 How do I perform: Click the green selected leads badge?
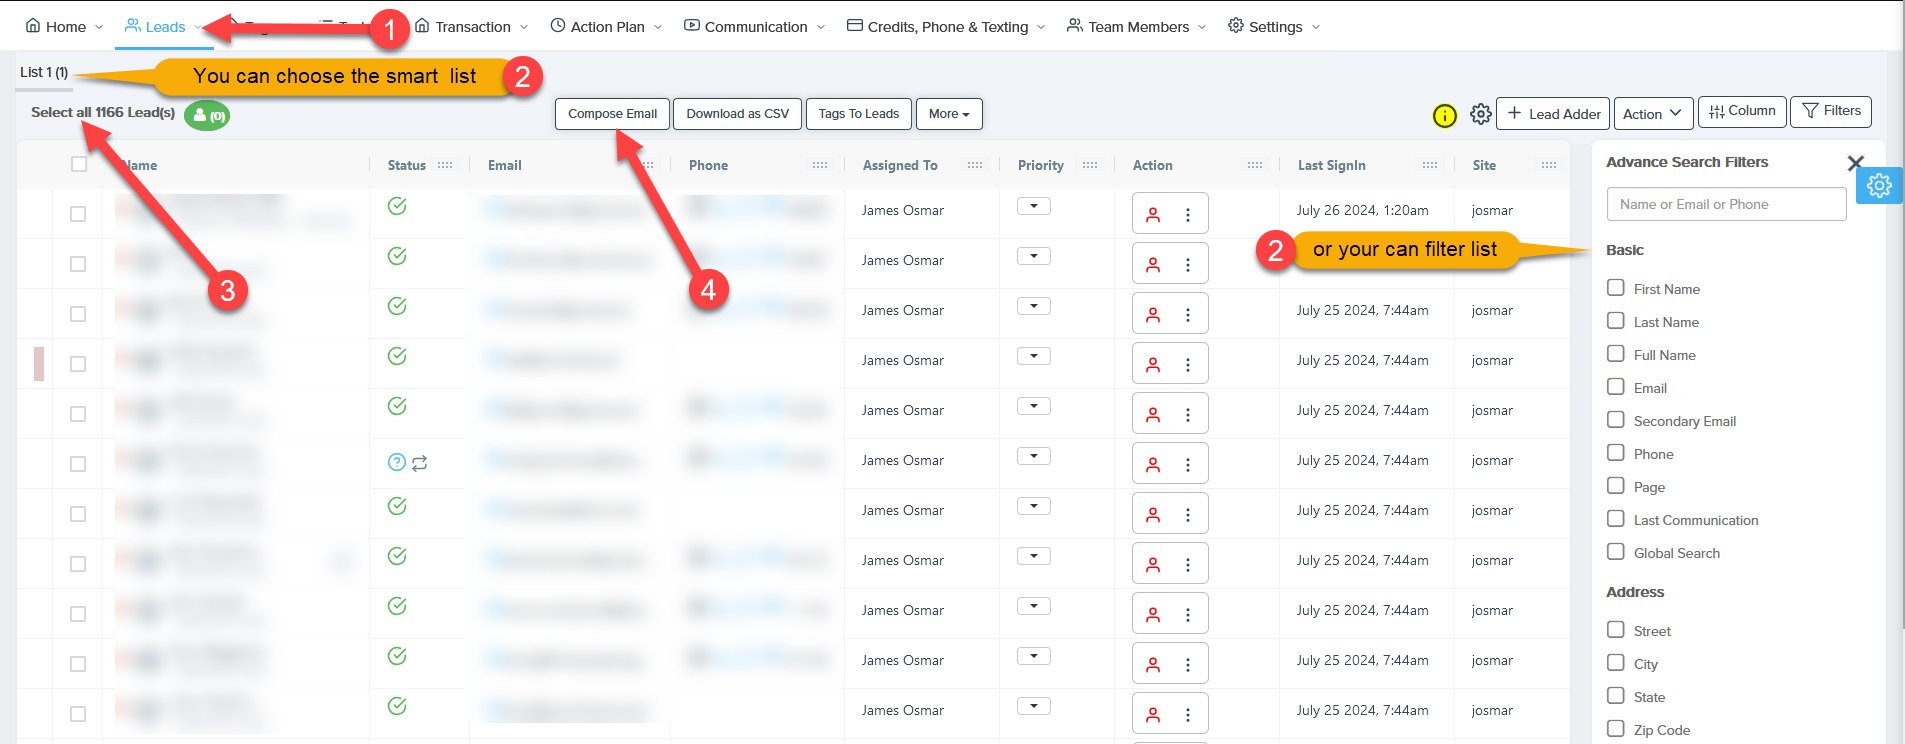207,116
